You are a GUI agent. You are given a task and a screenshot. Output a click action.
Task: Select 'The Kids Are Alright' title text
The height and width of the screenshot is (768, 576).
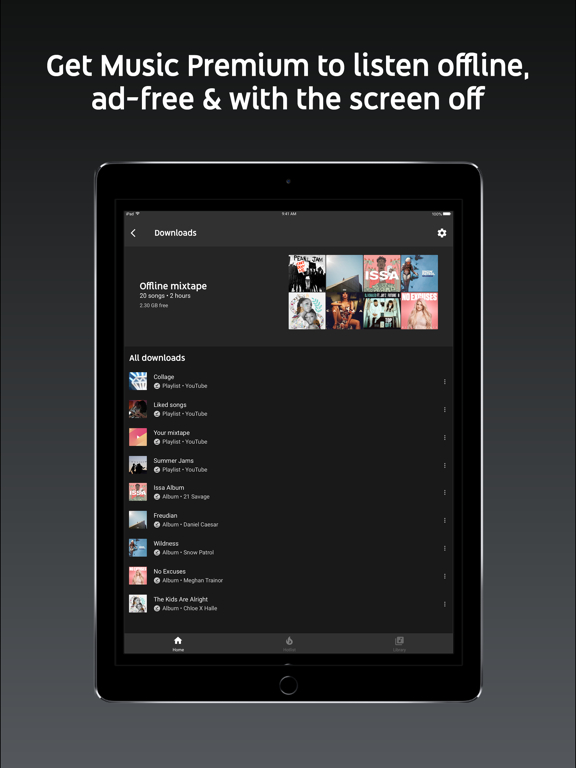tap(181, 600)
